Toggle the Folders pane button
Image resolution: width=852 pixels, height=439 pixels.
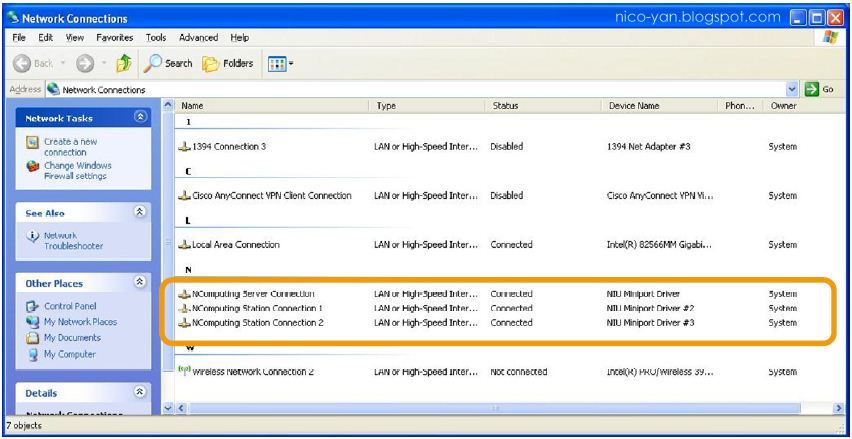[228, 64]
